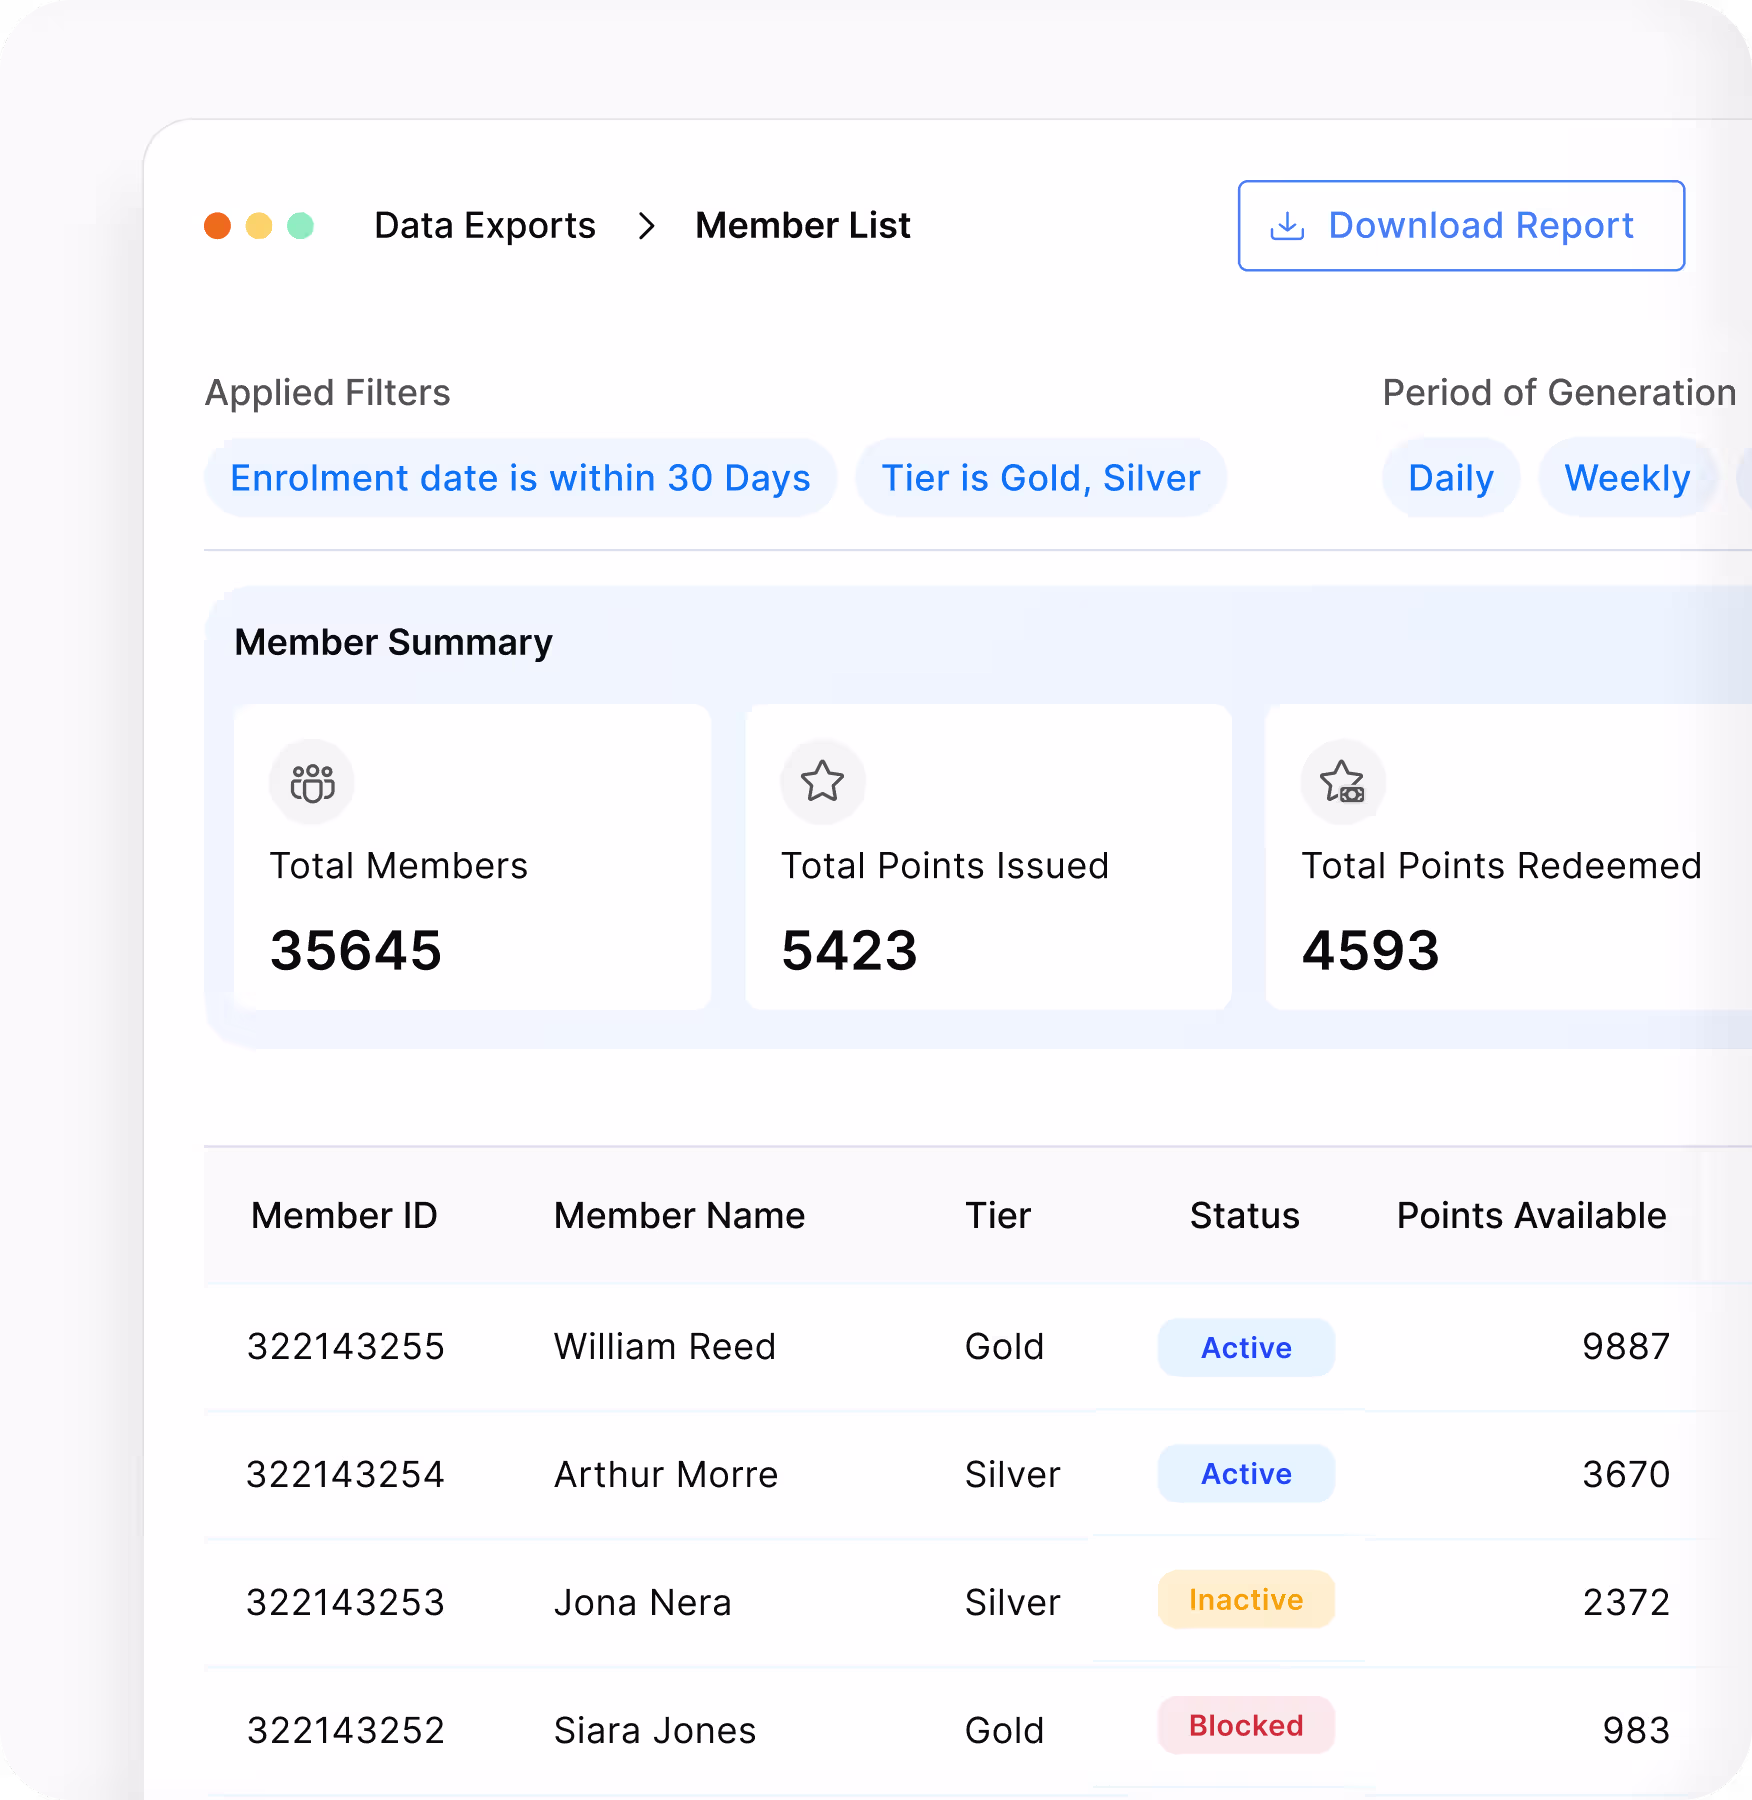Click the Blocked badge for Siara Jones

point(1246,1726)
